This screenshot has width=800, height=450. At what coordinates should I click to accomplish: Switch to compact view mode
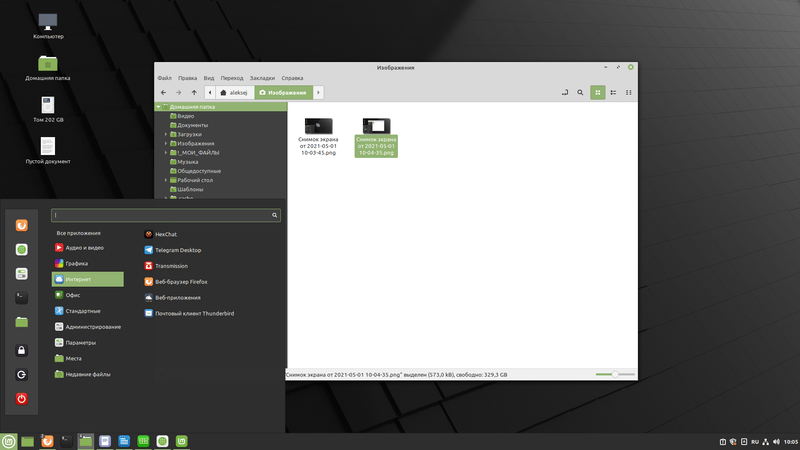pyautogui.click(x=629, y=92)
